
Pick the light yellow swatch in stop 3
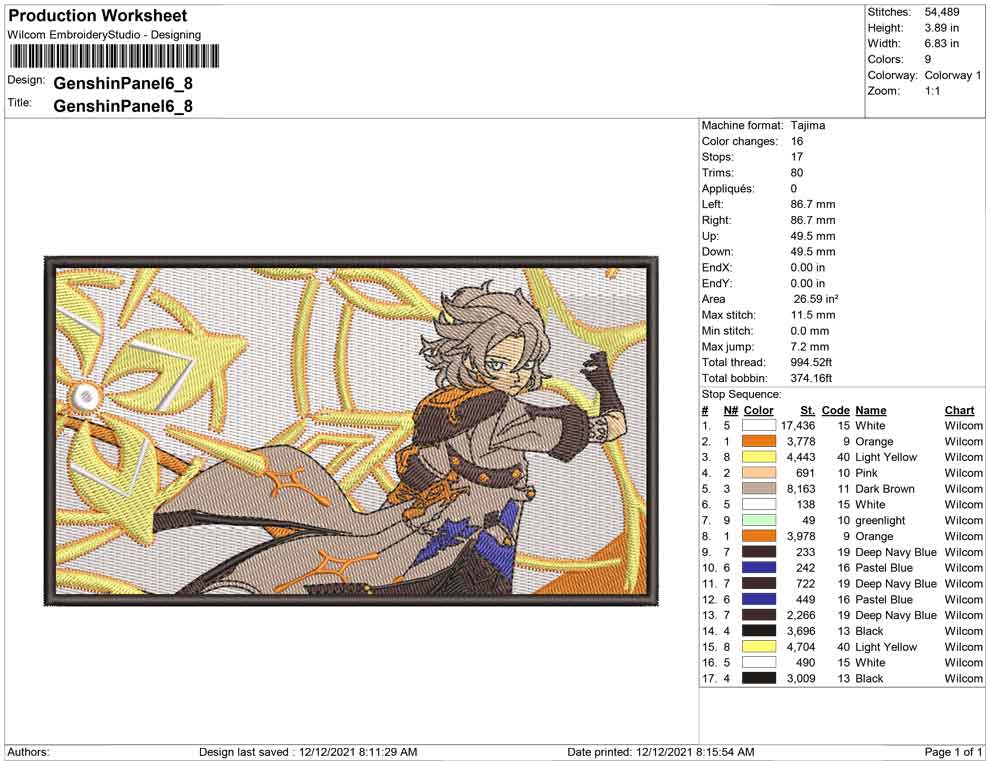[x=759, y=458]
